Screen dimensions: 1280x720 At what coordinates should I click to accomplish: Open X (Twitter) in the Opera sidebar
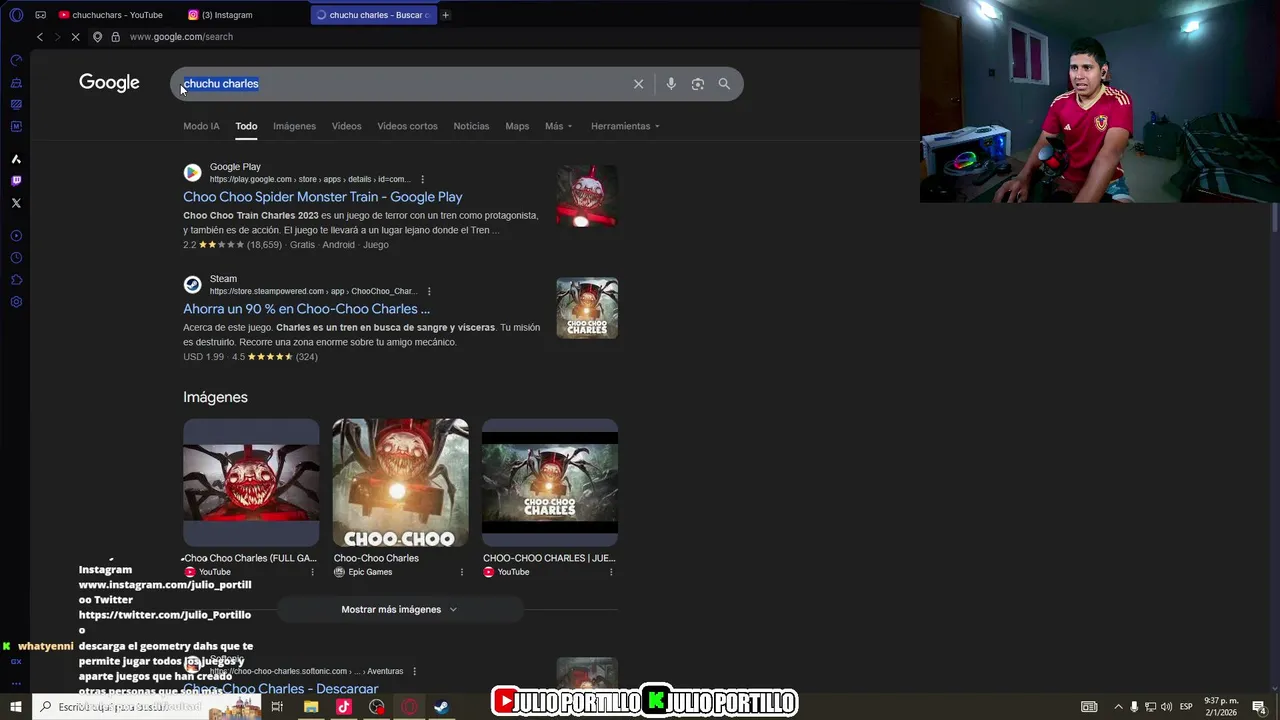[16, 203]
